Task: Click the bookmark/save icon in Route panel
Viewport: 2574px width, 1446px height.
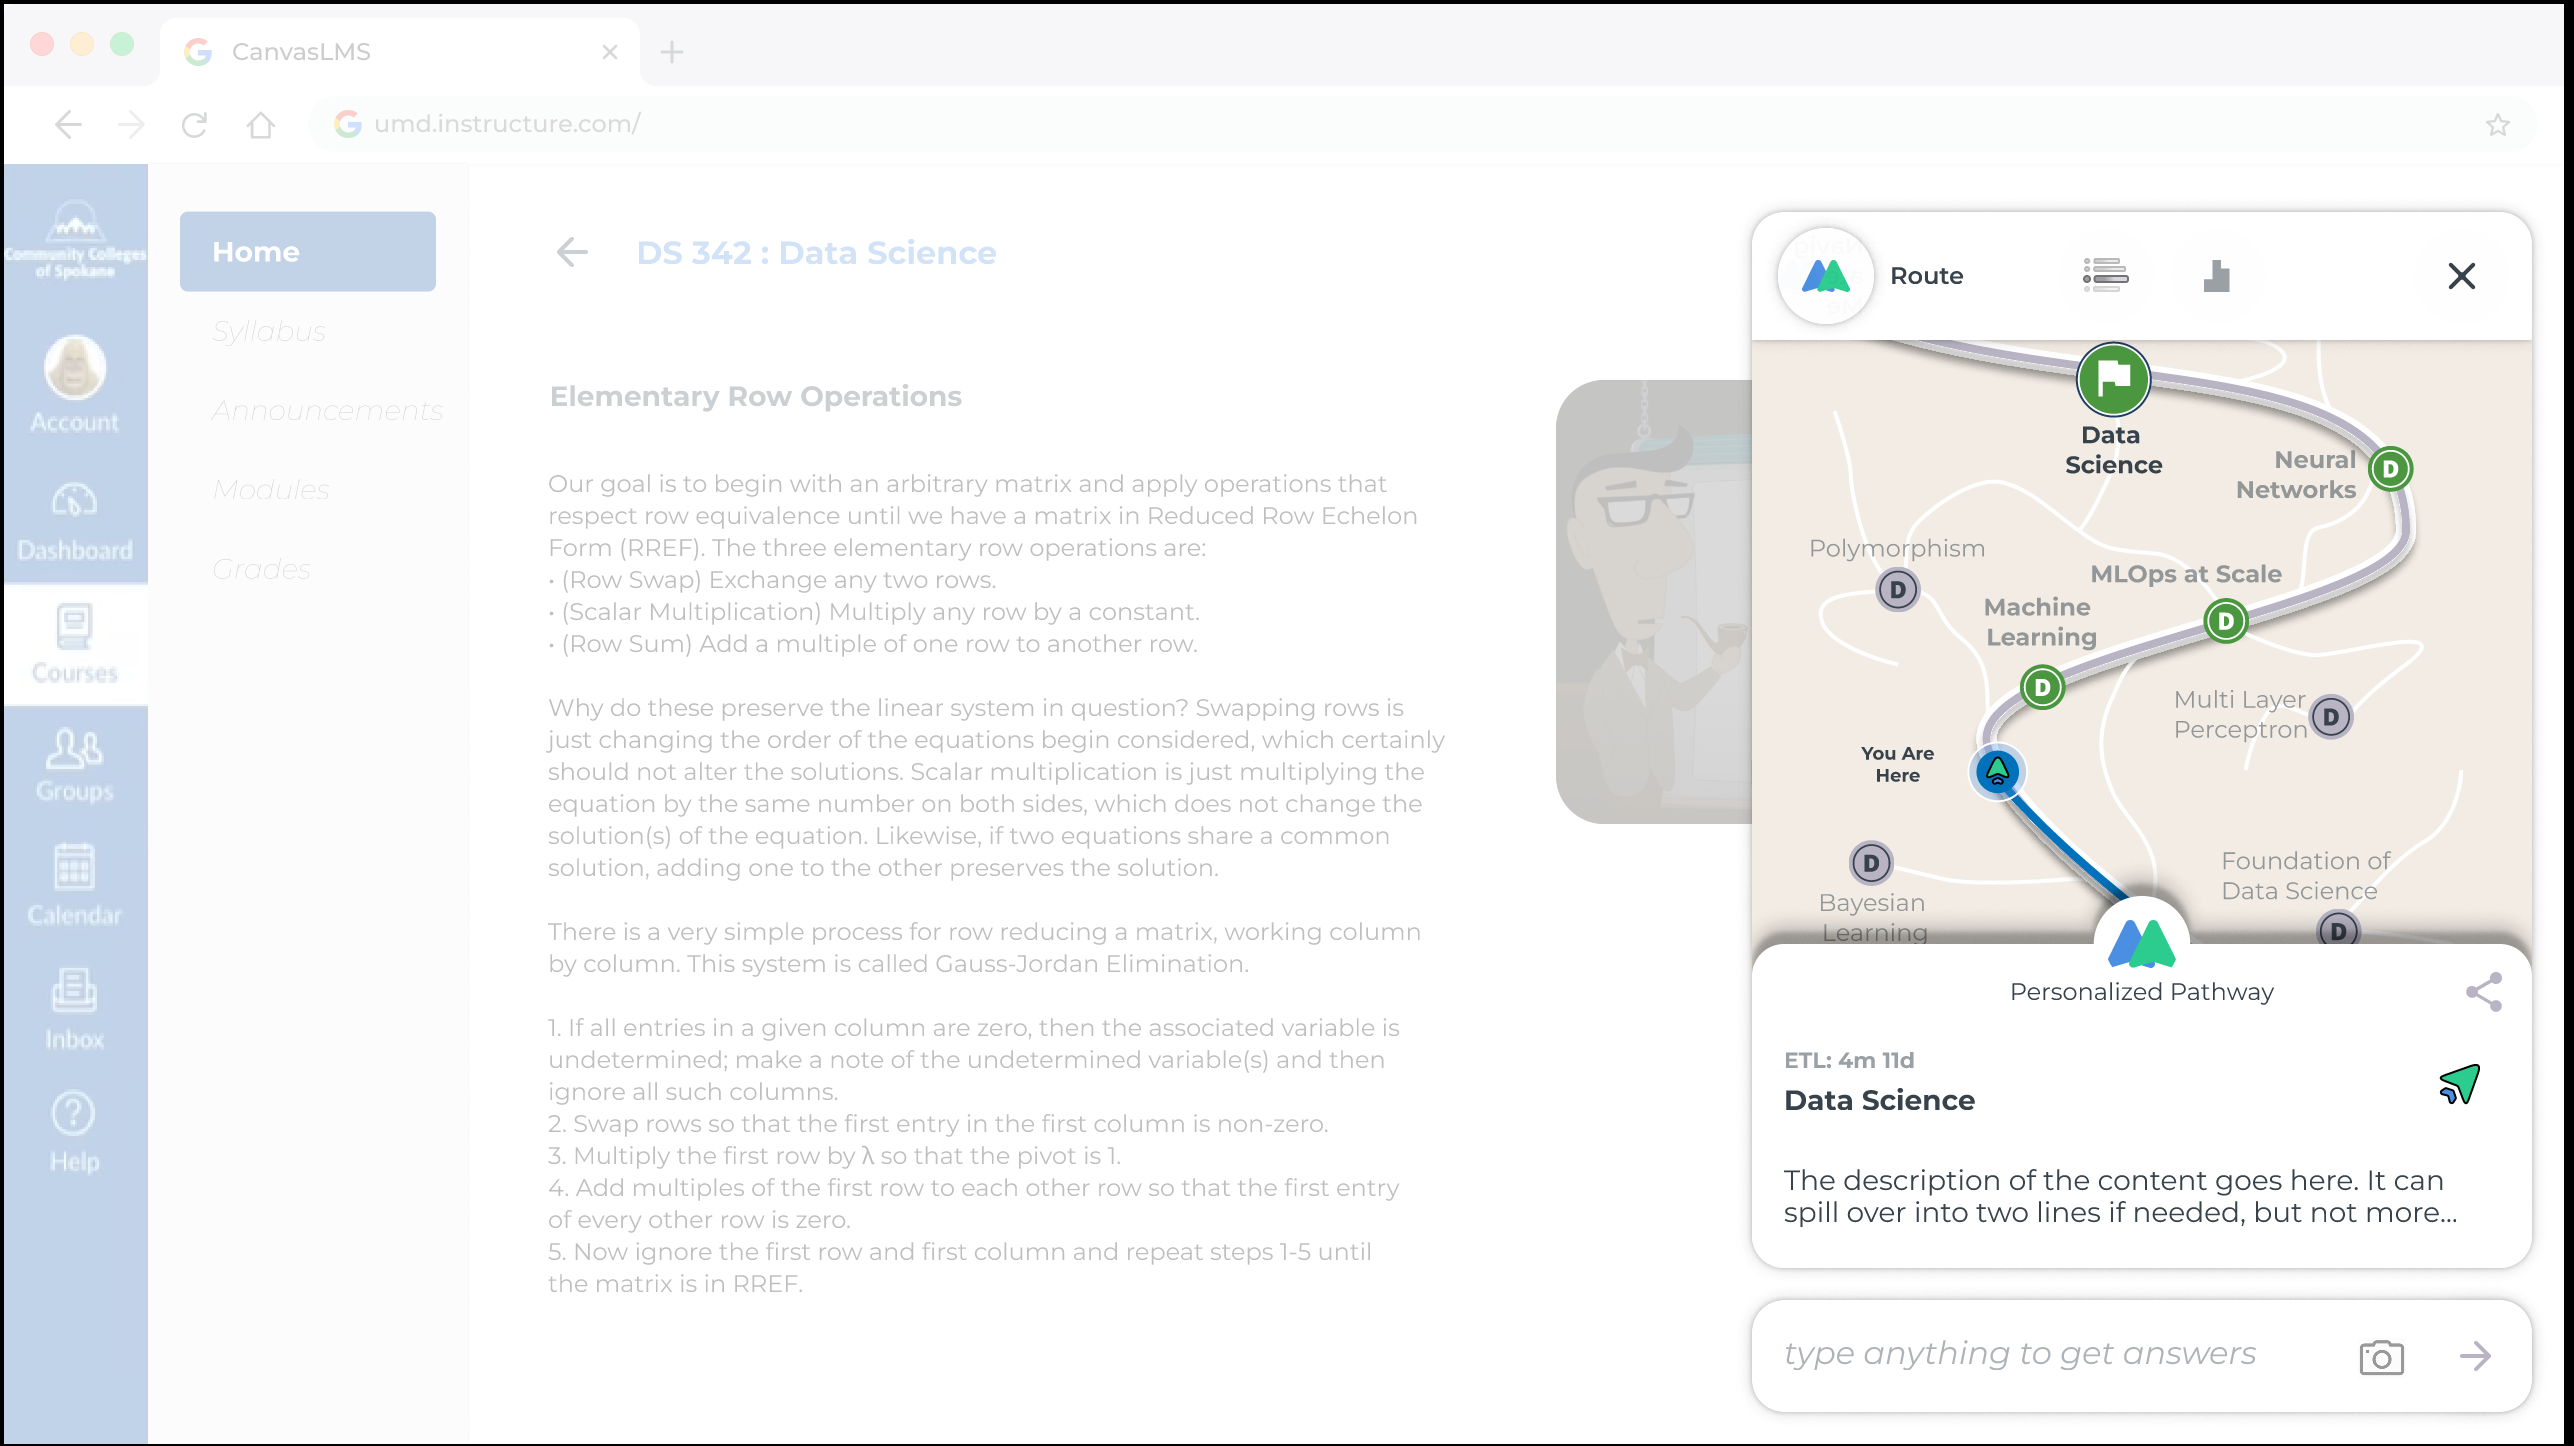Action: pyautogui.click(x=2215, y=276)
